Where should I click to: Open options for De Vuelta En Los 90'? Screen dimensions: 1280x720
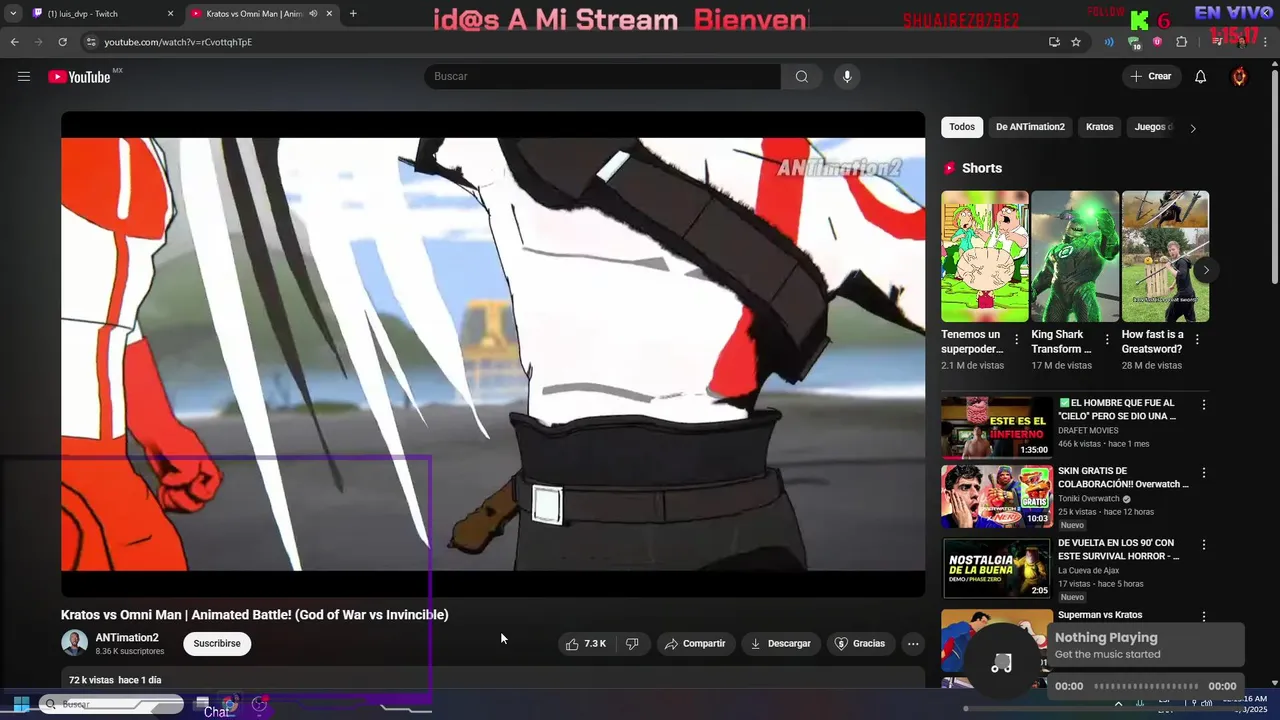click(x=1204, y=545)
